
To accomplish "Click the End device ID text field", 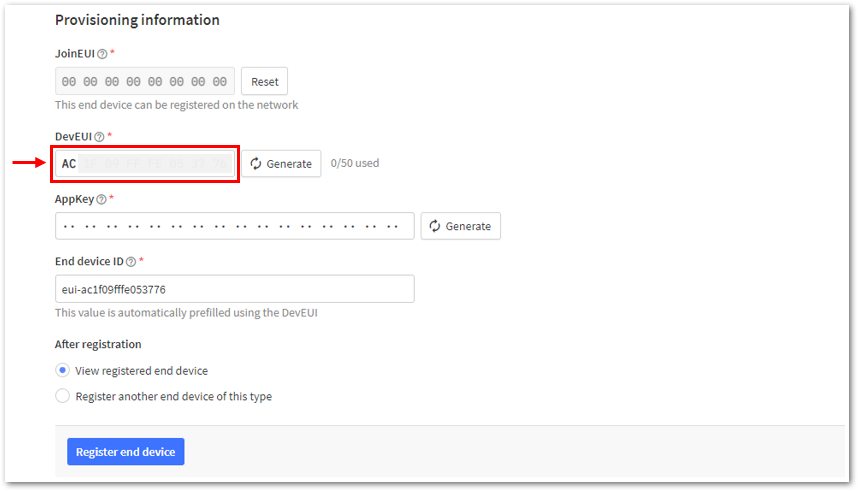I will (235, 289).
